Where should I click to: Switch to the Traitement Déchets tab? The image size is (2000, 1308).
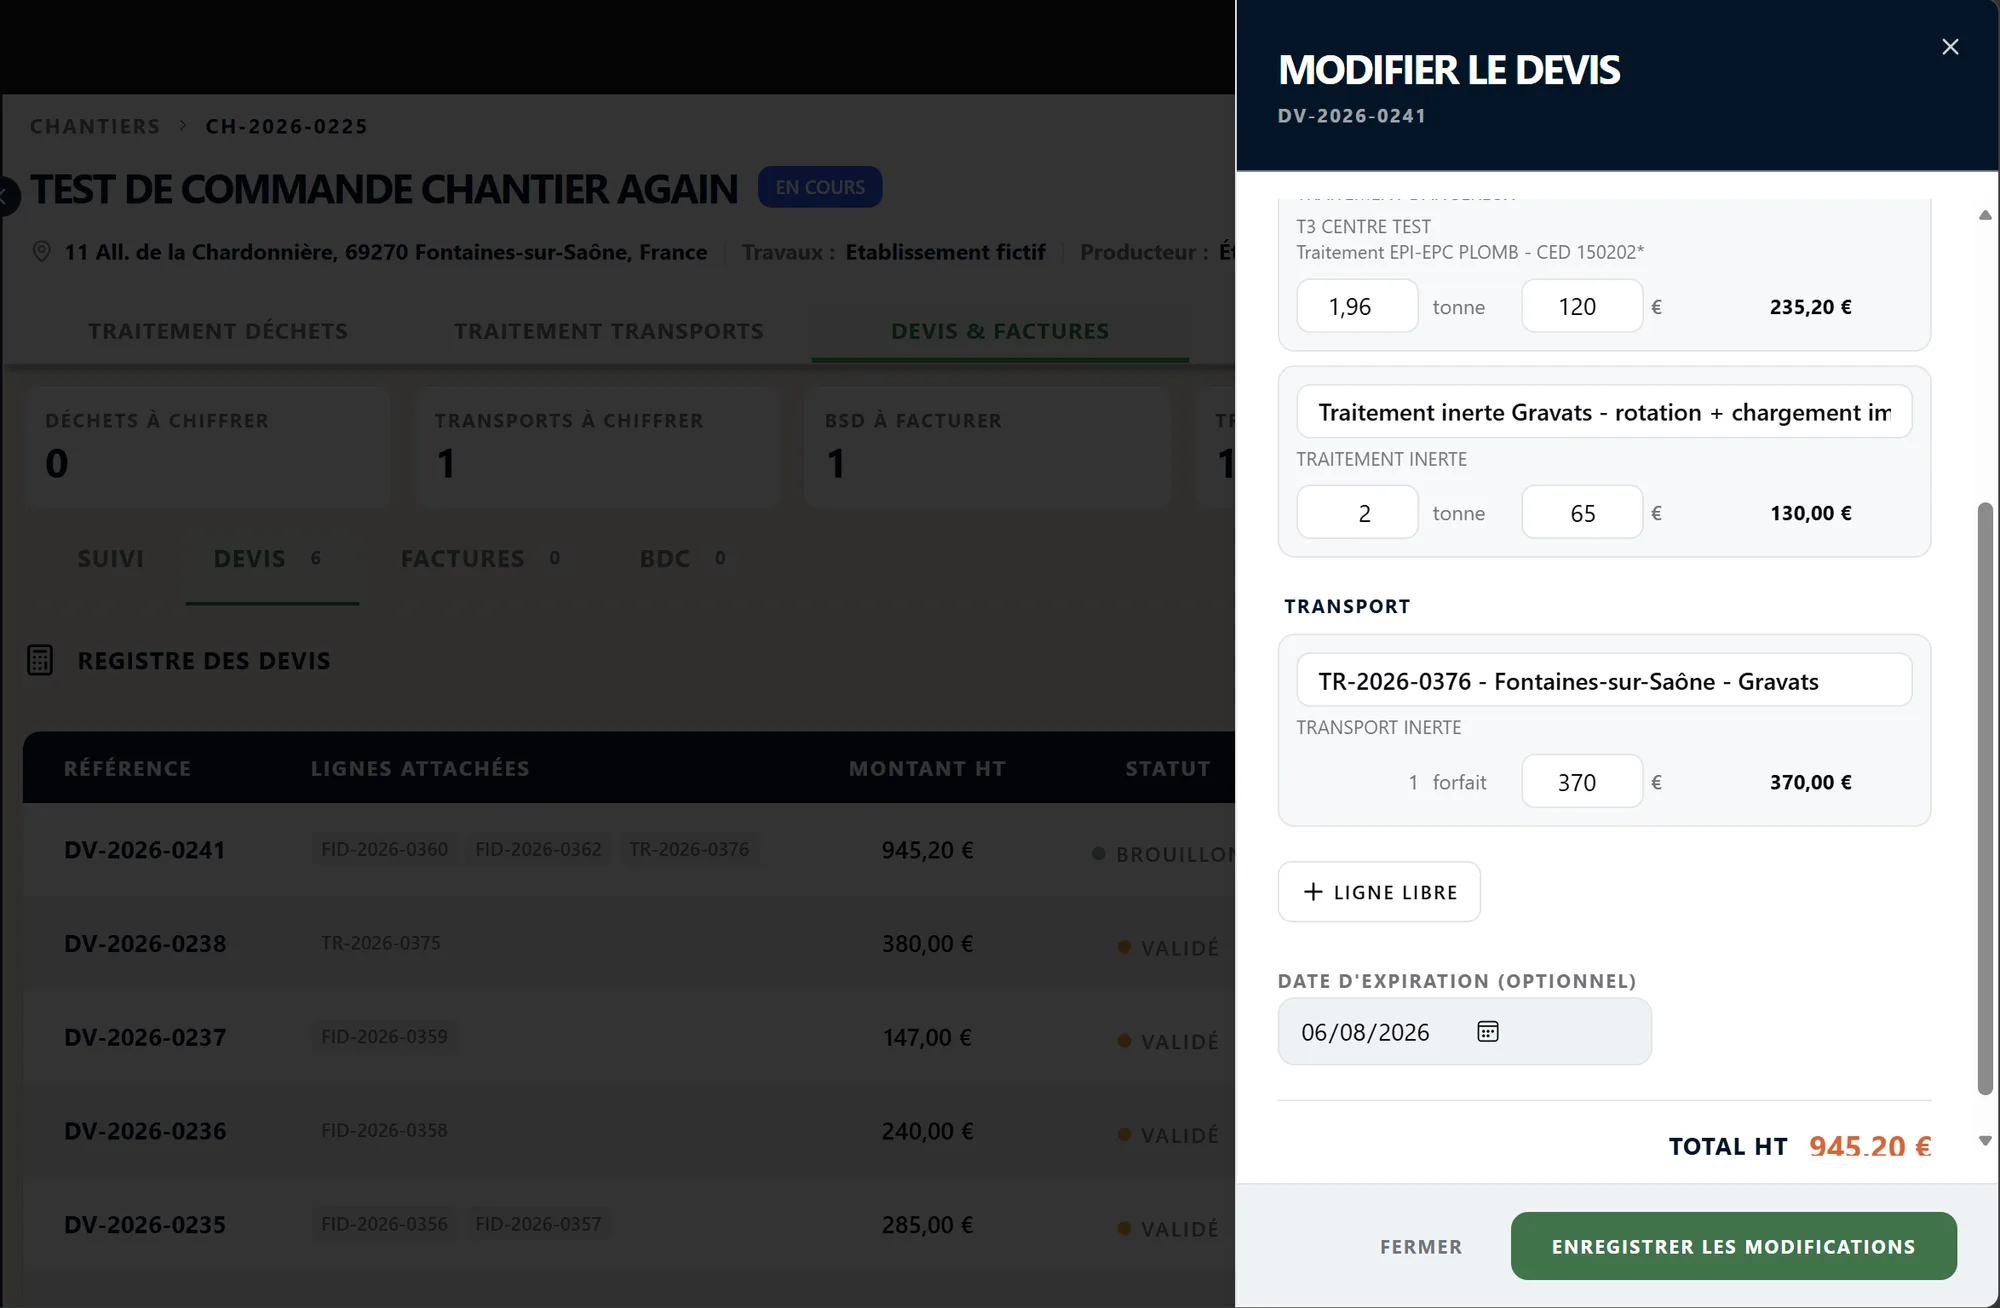(x=218, y=331)
